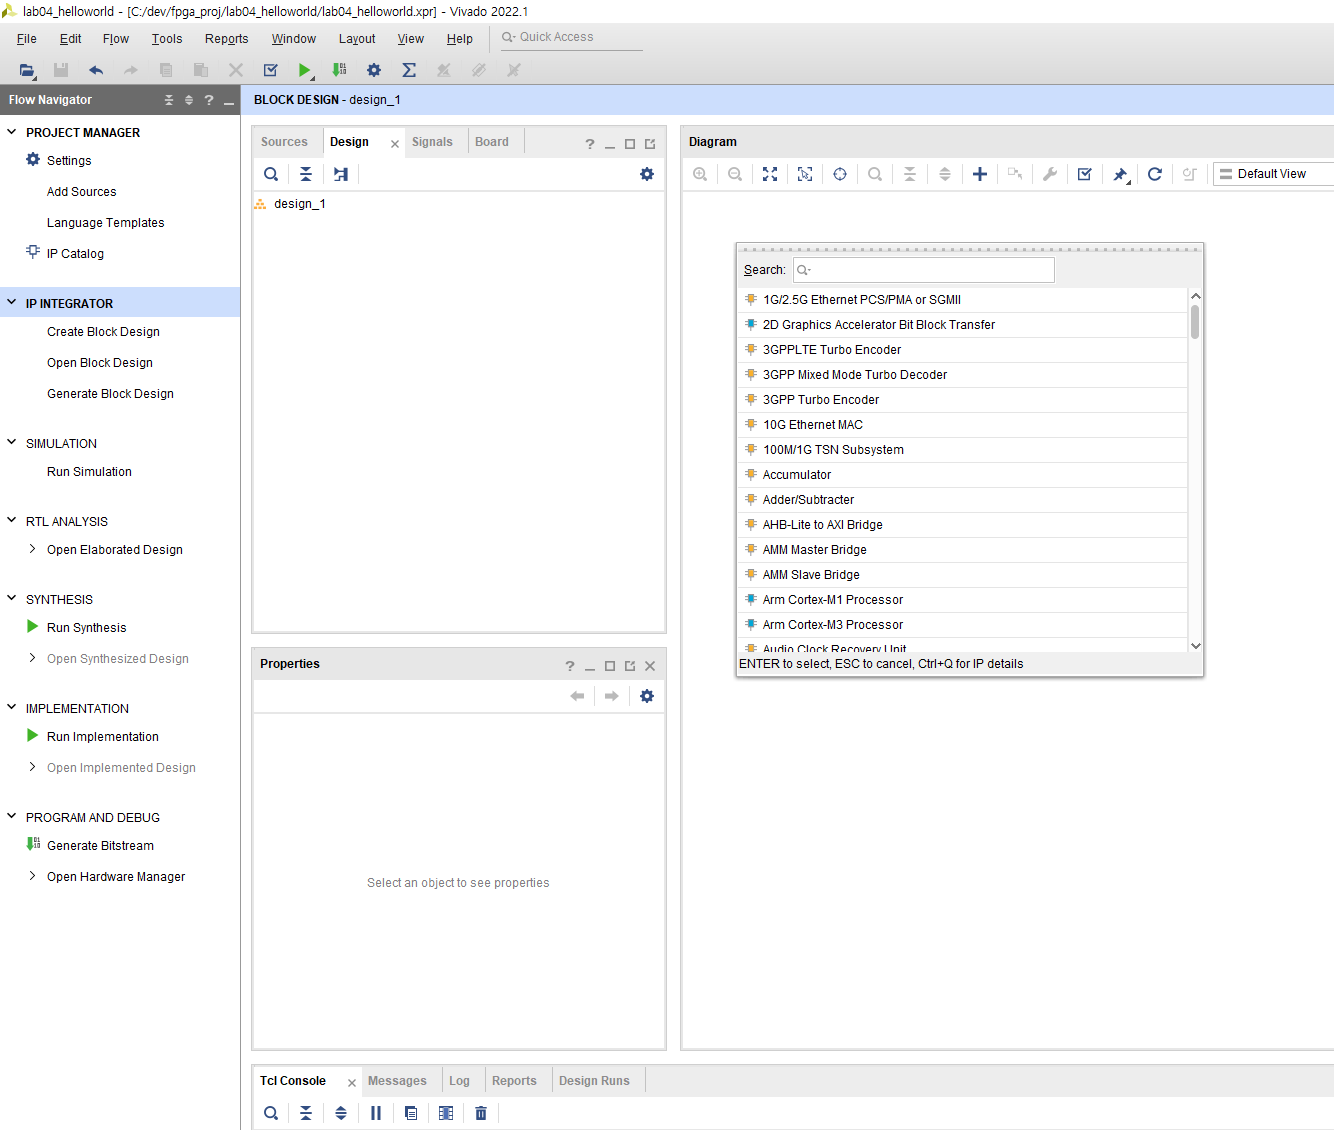
Task: Collapse PROGRAM AND DEBUG section chevron
Action: coord(12,816)
